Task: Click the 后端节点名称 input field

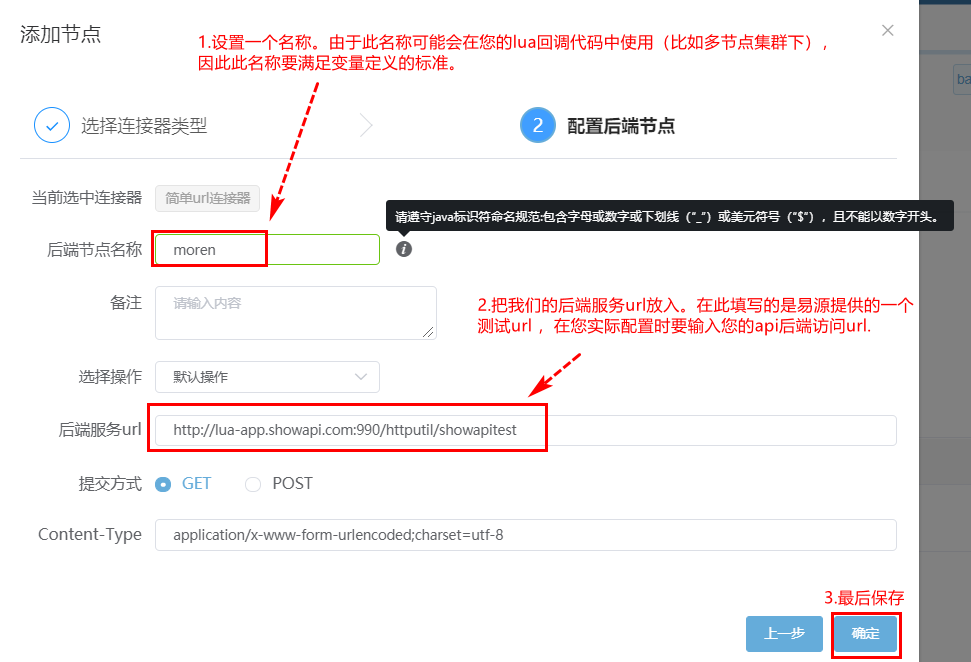Action: [267, 250]
